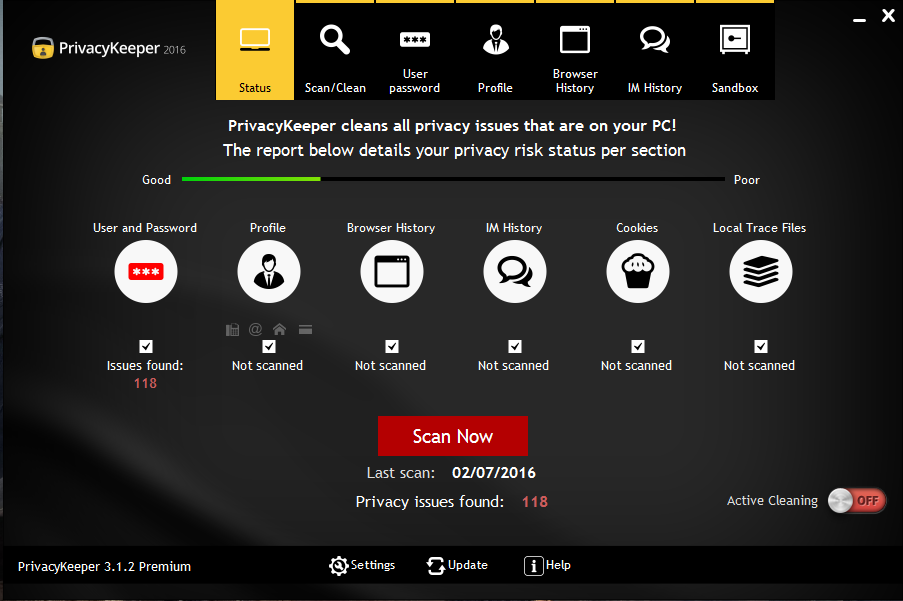Screen dimensions: 903x601
Task: Minimize the PrivacyKeeper window
Action: click(859, 18)
